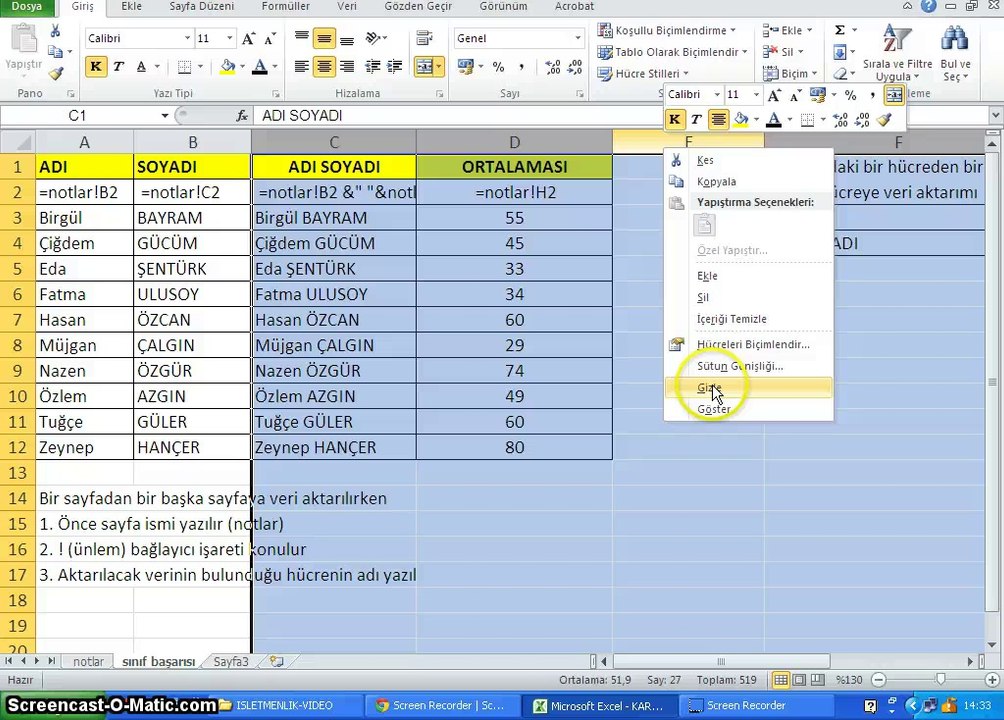The height and width of the screenshot is (720, 1004).
Task: Switch to the Sayfa Düzeni ribbon tab
Action: coord(202,6)
